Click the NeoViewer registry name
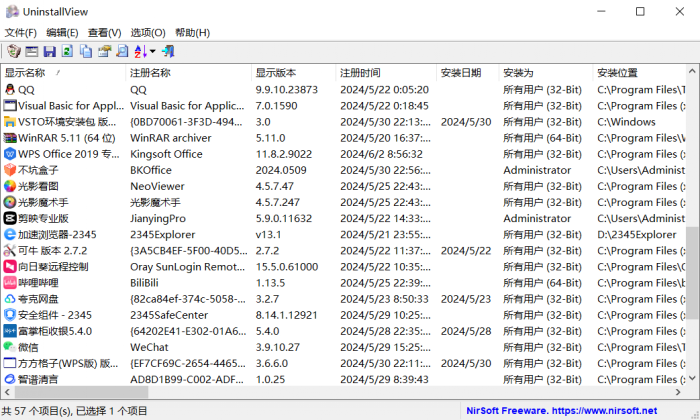700x420 pixels. click(157, 186)
